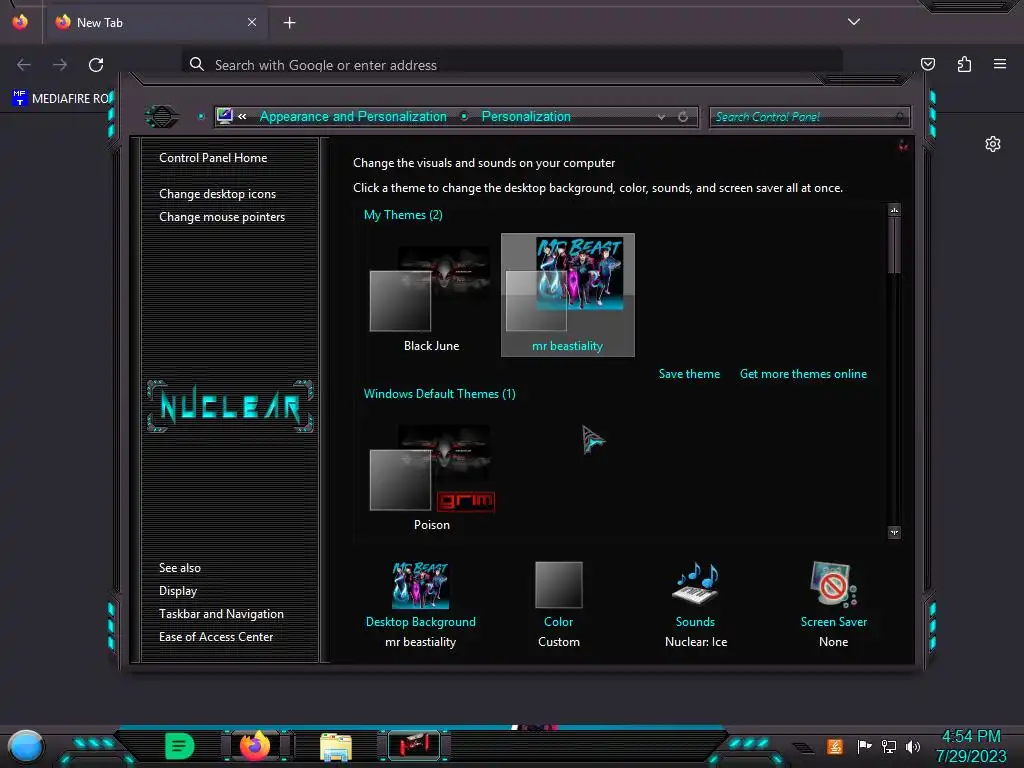The image size is (1024, 768).
Task: Open Screen Saver settings icon
Action: point(833,584)
